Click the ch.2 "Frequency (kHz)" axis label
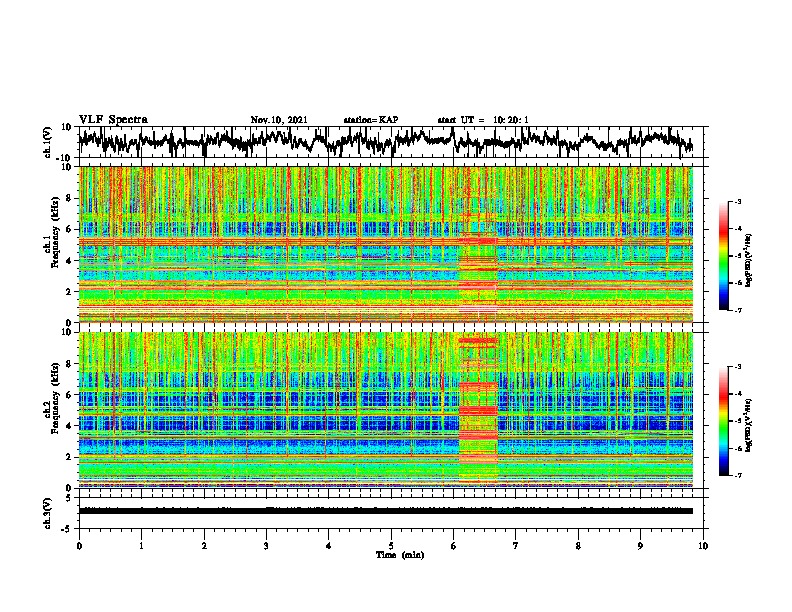The width and height of the screenshot is (792, 612). [x=55, y=398]
